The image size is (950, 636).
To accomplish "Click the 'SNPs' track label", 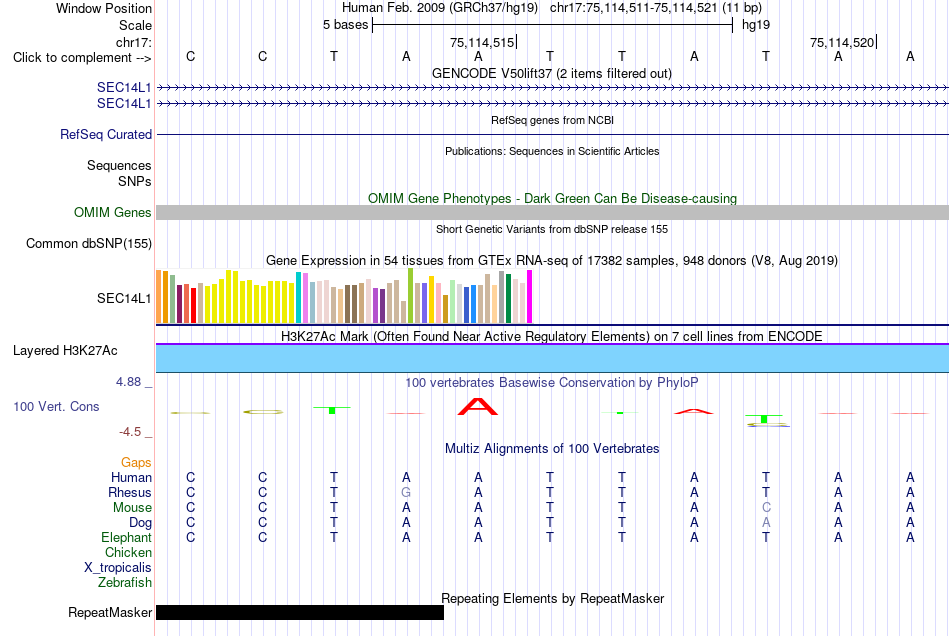I will point(135,181).
